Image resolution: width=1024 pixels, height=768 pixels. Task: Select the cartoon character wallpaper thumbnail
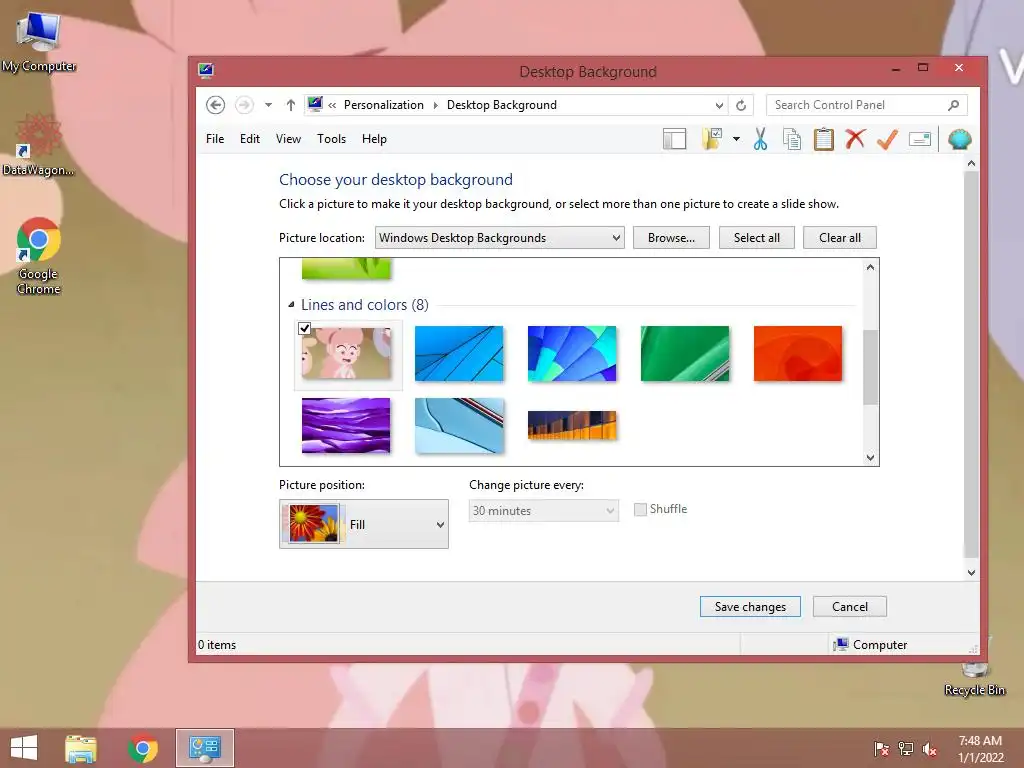[x=346, y=353]
